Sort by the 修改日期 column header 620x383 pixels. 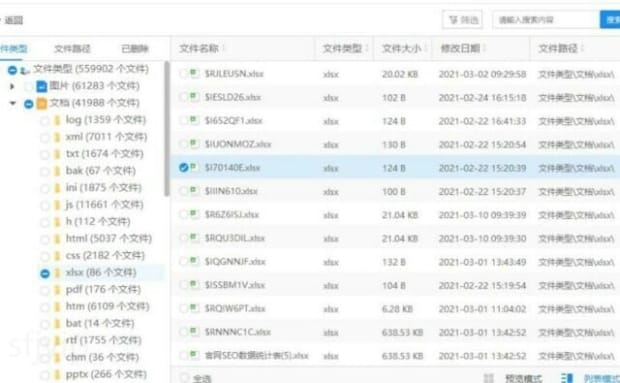click(460, 49)
